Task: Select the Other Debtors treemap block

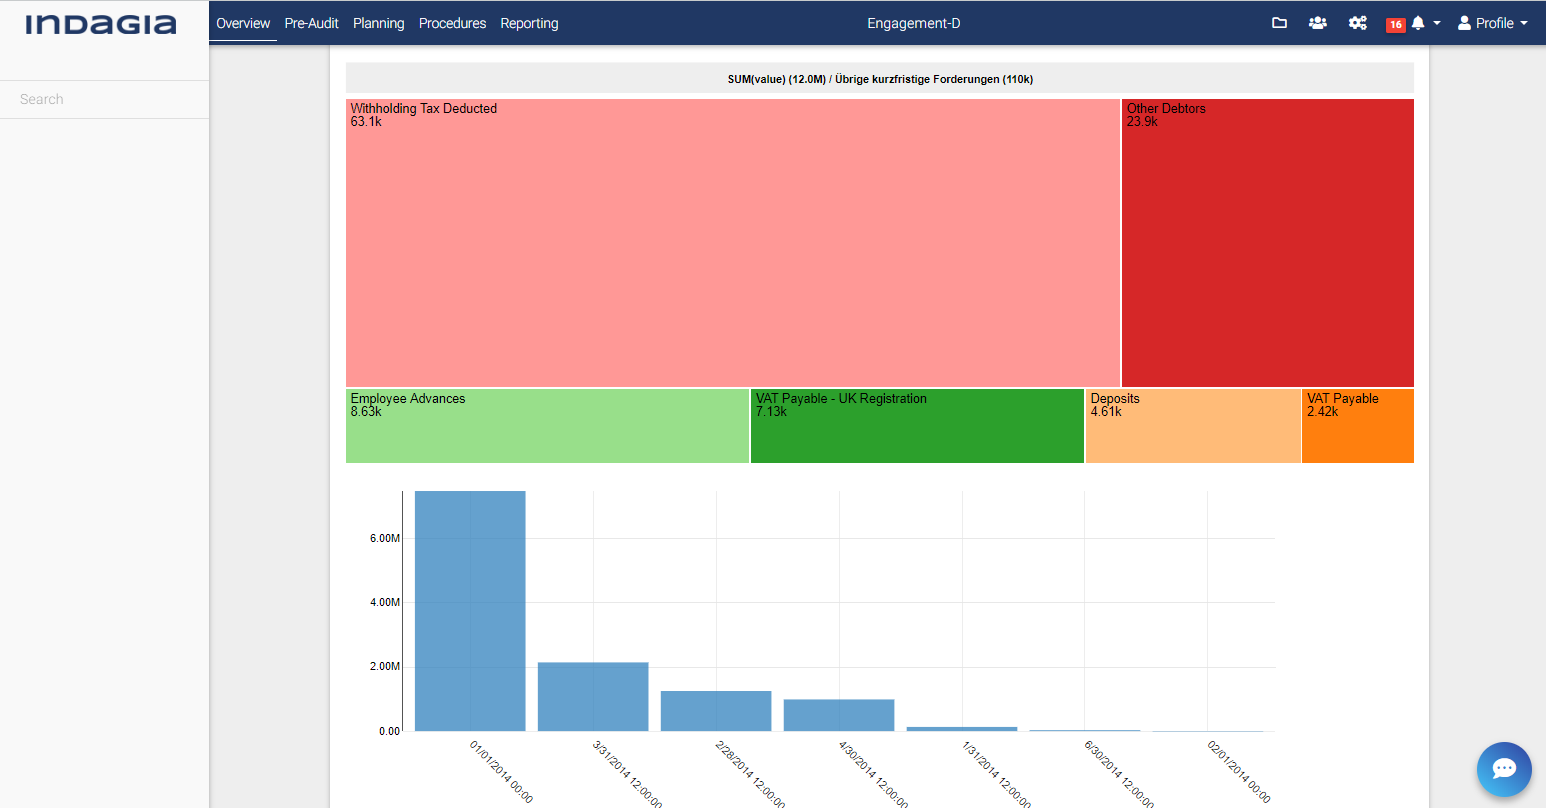Action: (1267, 243)
